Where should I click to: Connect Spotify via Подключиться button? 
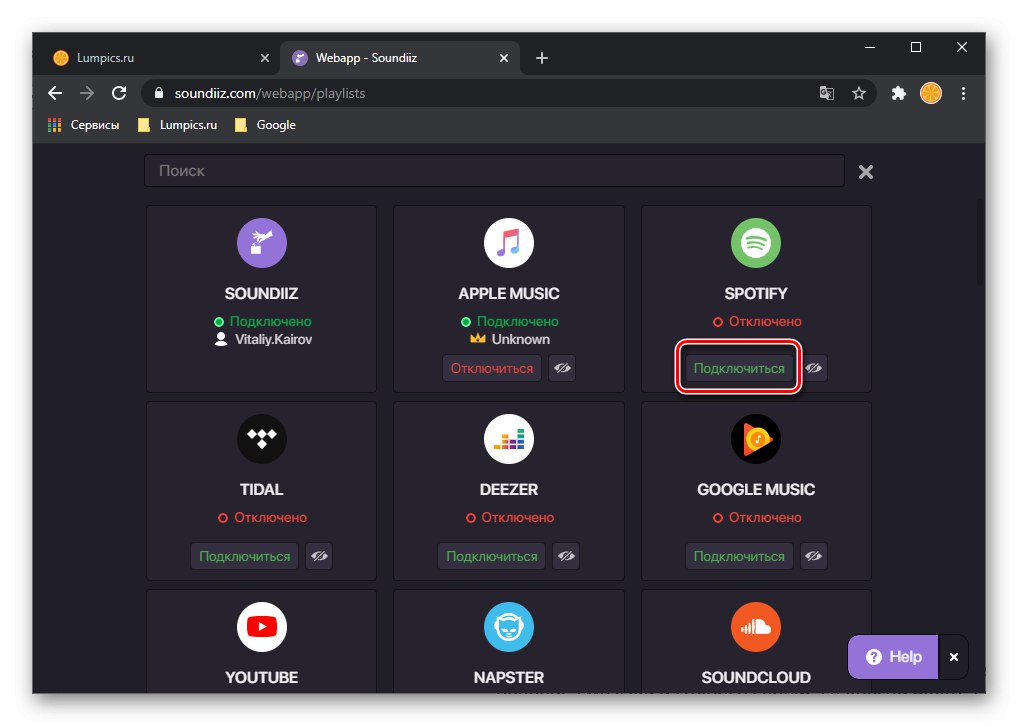(739, 368)
